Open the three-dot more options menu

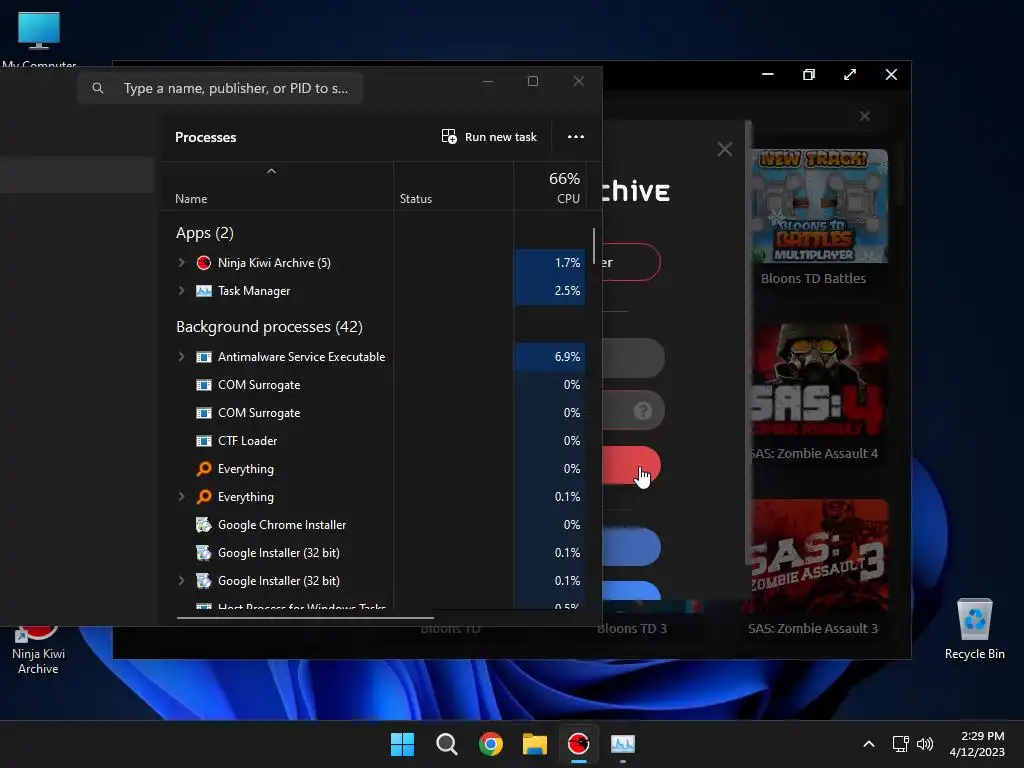[575, 136]
